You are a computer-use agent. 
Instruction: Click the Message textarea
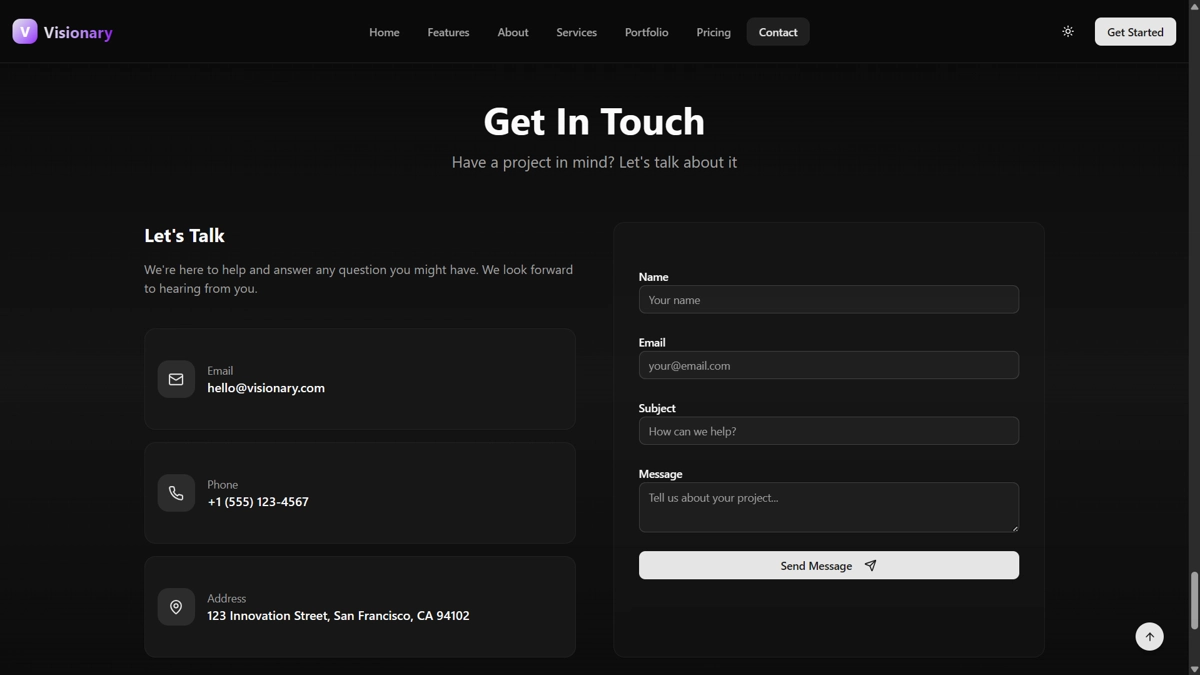point(828,507)
